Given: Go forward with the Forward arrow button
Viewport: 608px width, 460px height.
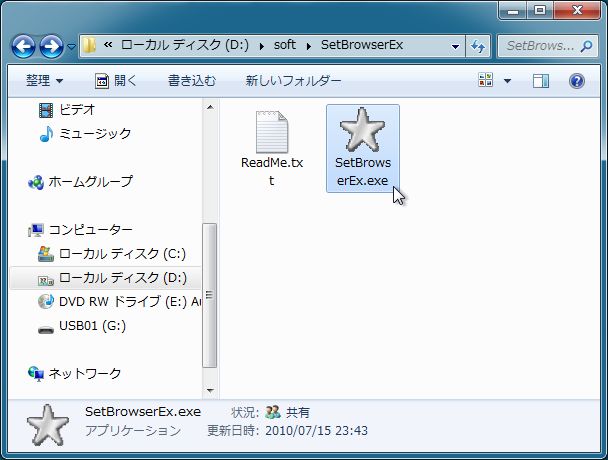Looking at the screenshot, I should click(x=52, y=47).
